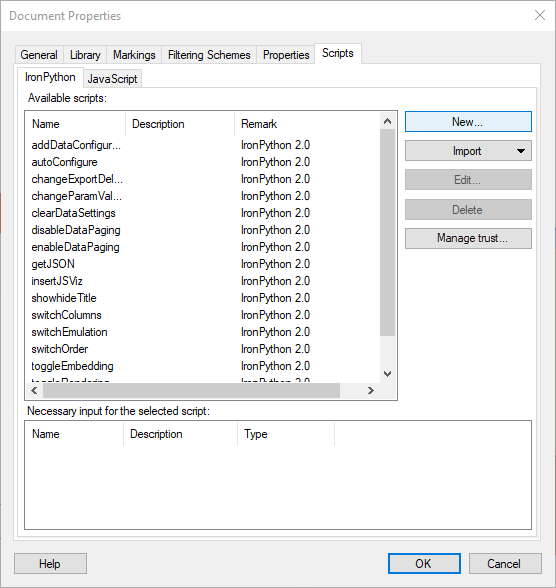Dismiss dialog with Cancel button

(x=505, y=564)
